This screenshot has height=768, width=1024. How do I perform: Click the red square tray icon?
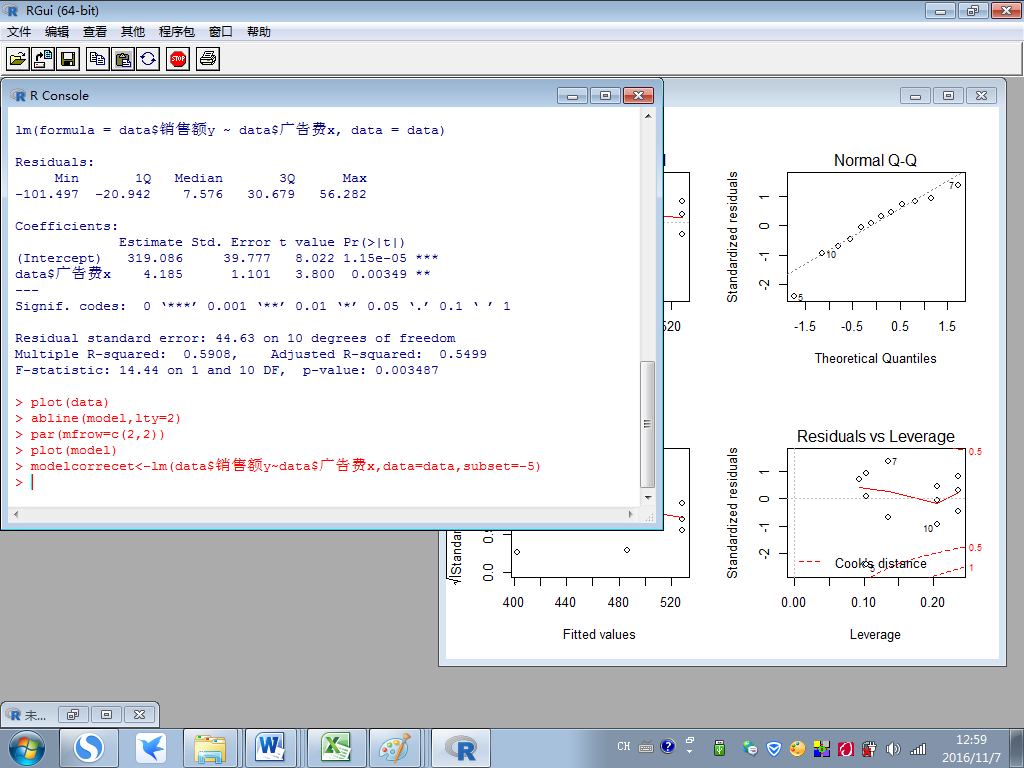[846, 748]
